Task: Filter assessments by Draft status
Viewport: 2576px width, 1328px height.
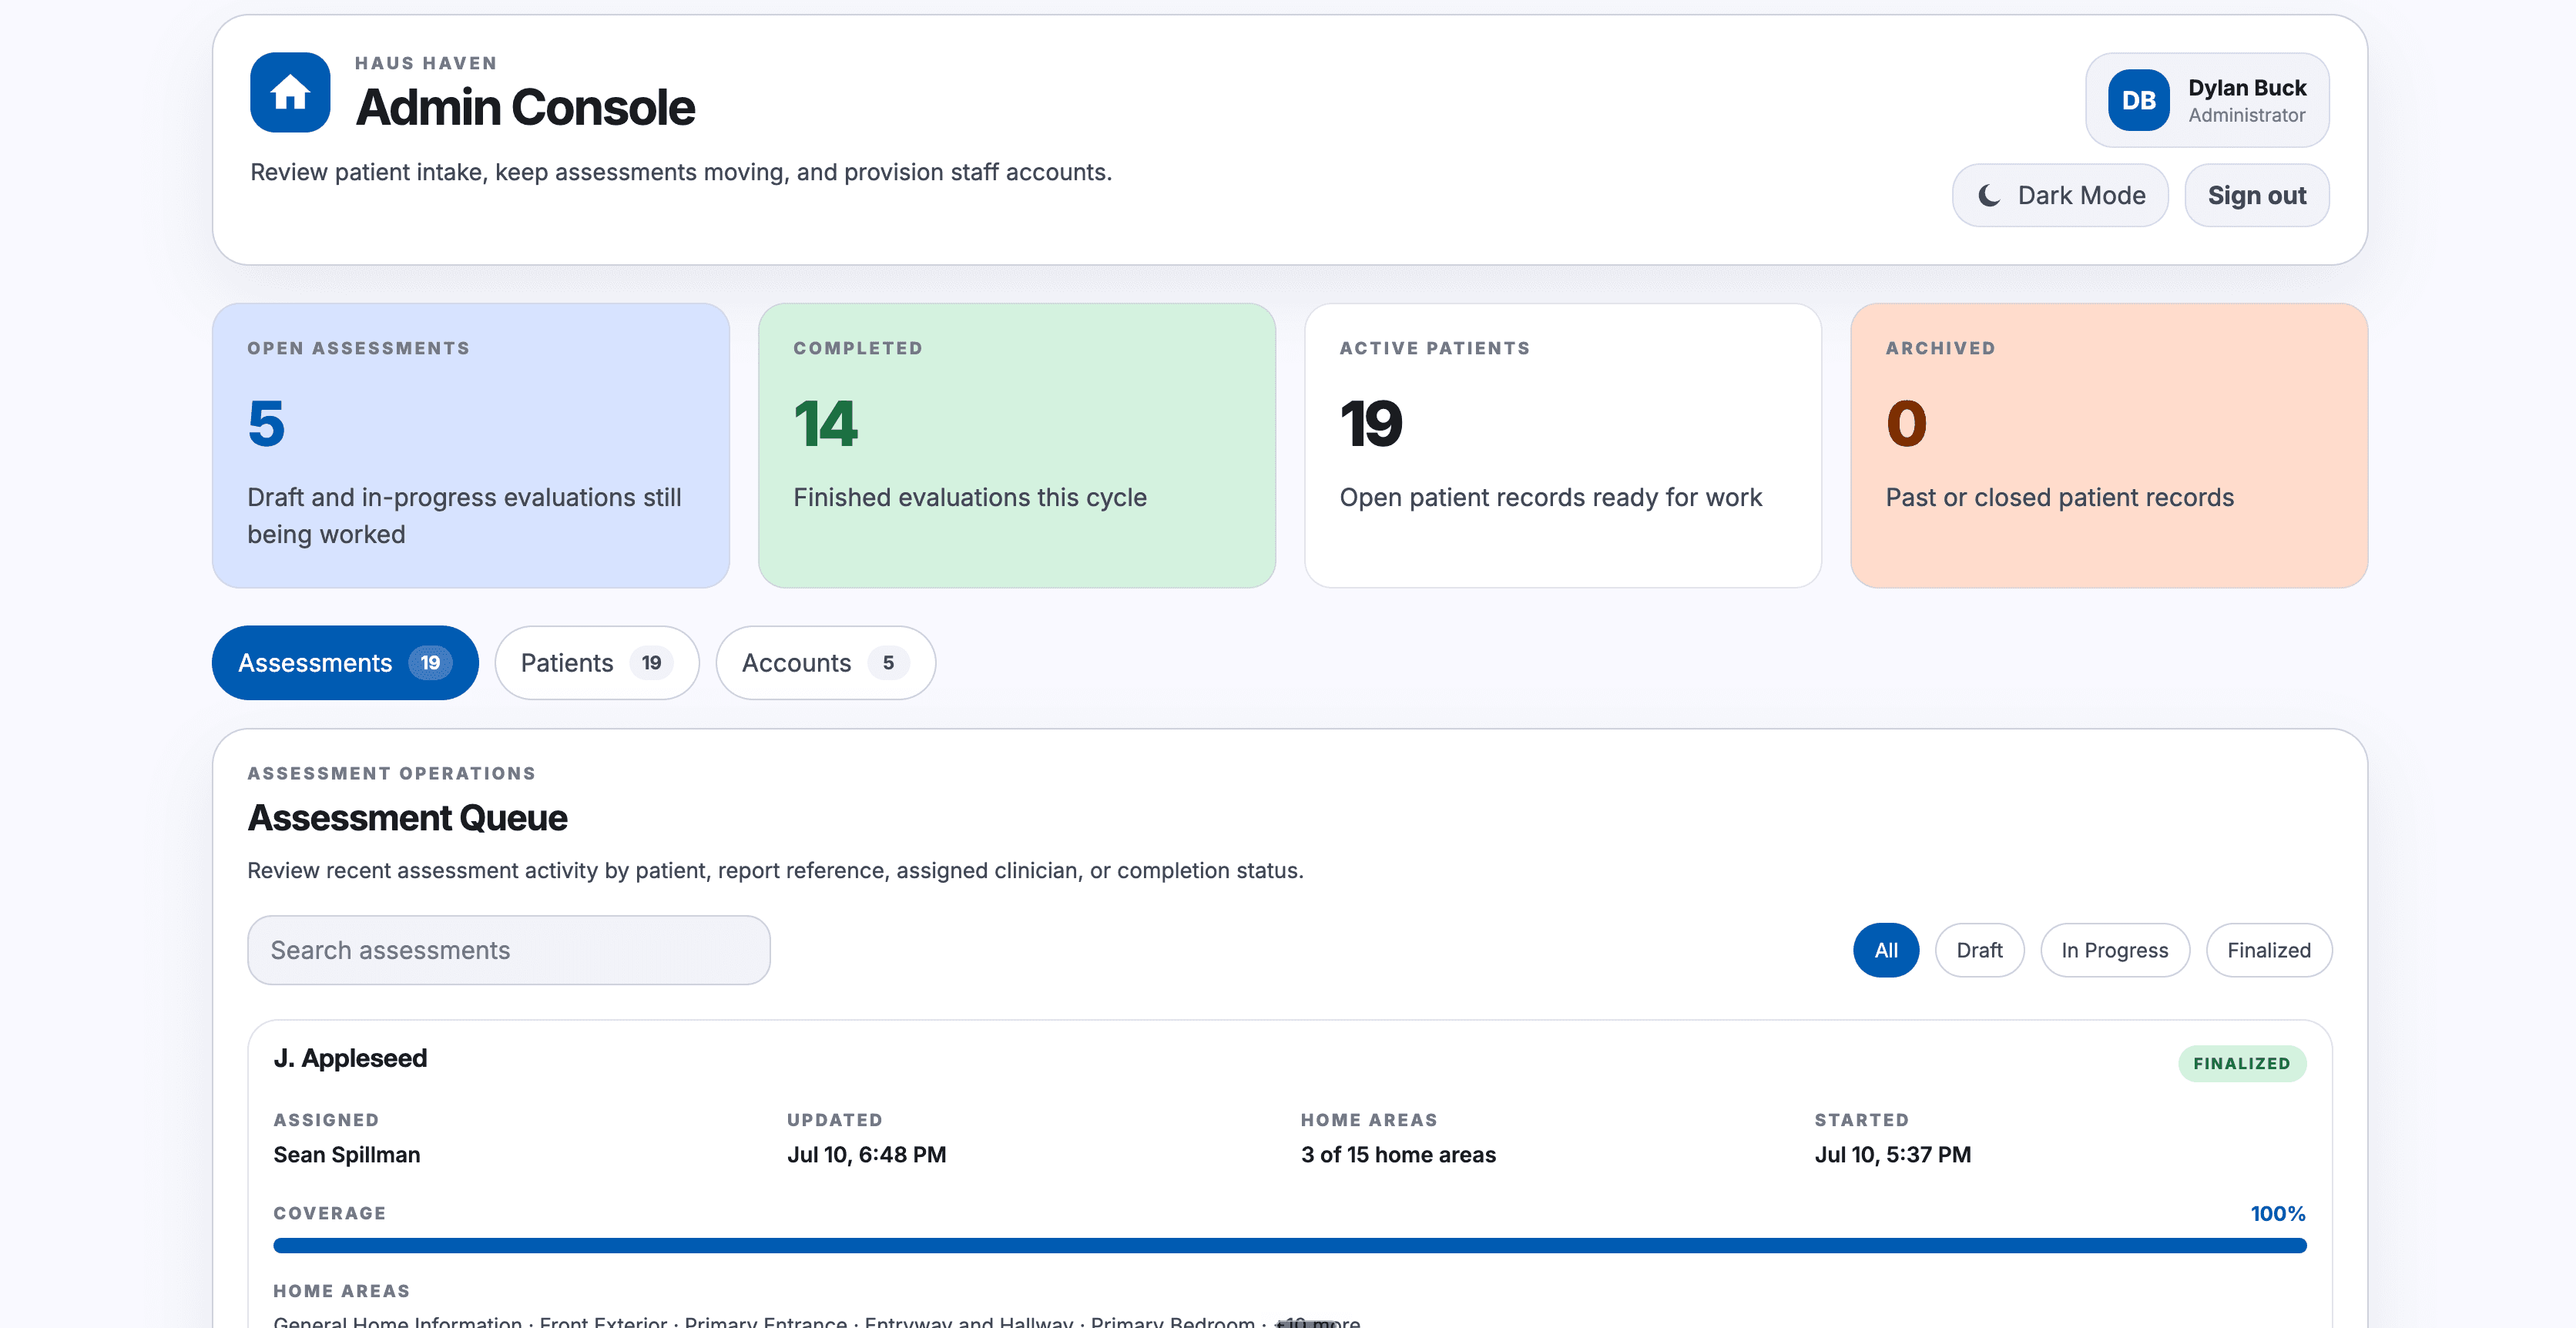Action: pyautogui.click(x=1979, y=950)
